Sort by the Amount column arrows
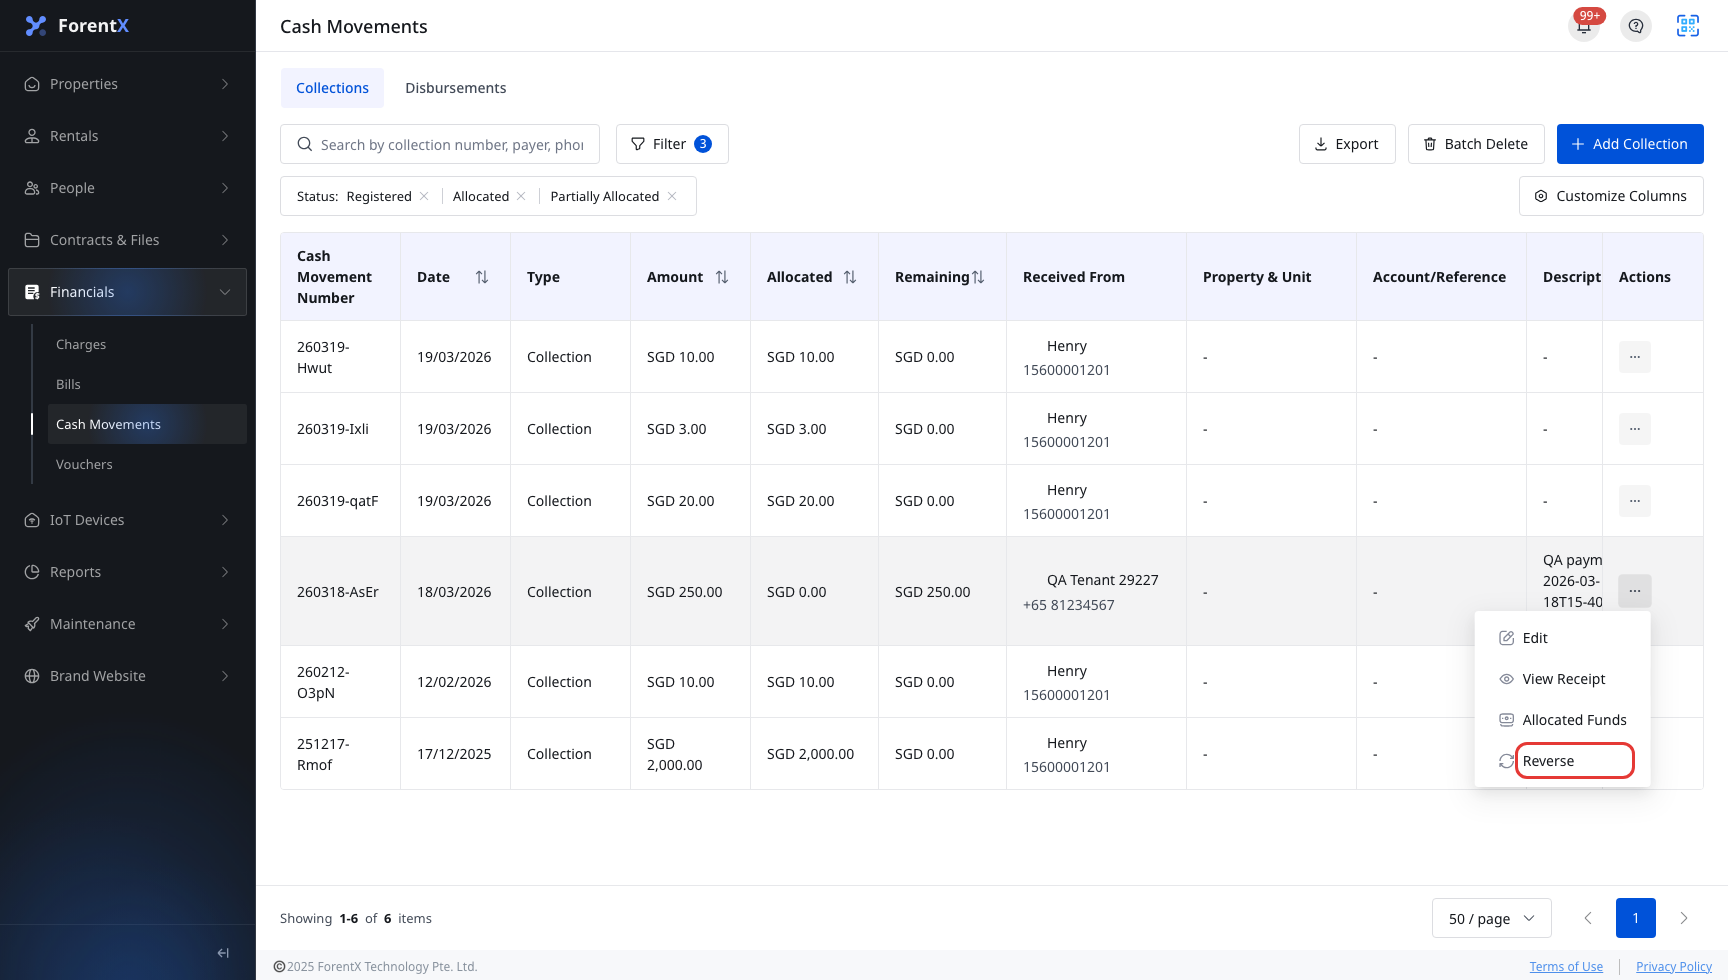The height and width of the screenshot is (980, 1728). (x=722, y=277)
